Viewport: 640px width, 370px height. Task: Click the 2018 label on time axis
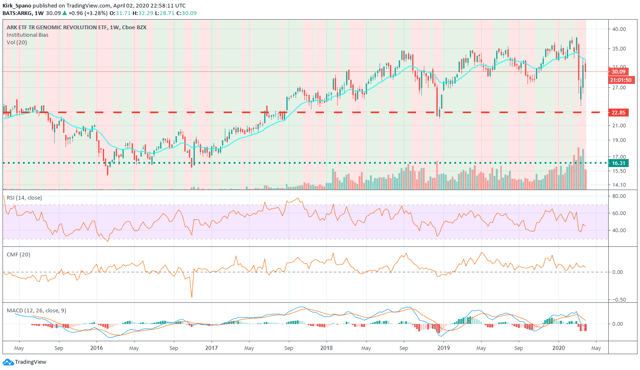coord(326,348)
